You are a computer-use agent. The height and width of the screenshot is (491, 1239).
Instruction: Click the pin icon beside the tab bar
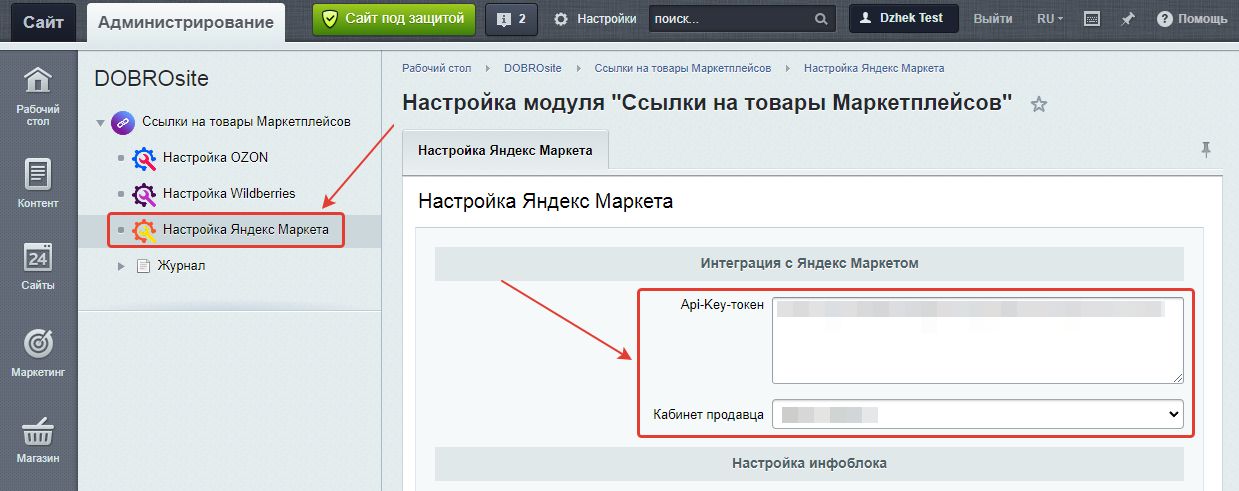point(1206,149)
